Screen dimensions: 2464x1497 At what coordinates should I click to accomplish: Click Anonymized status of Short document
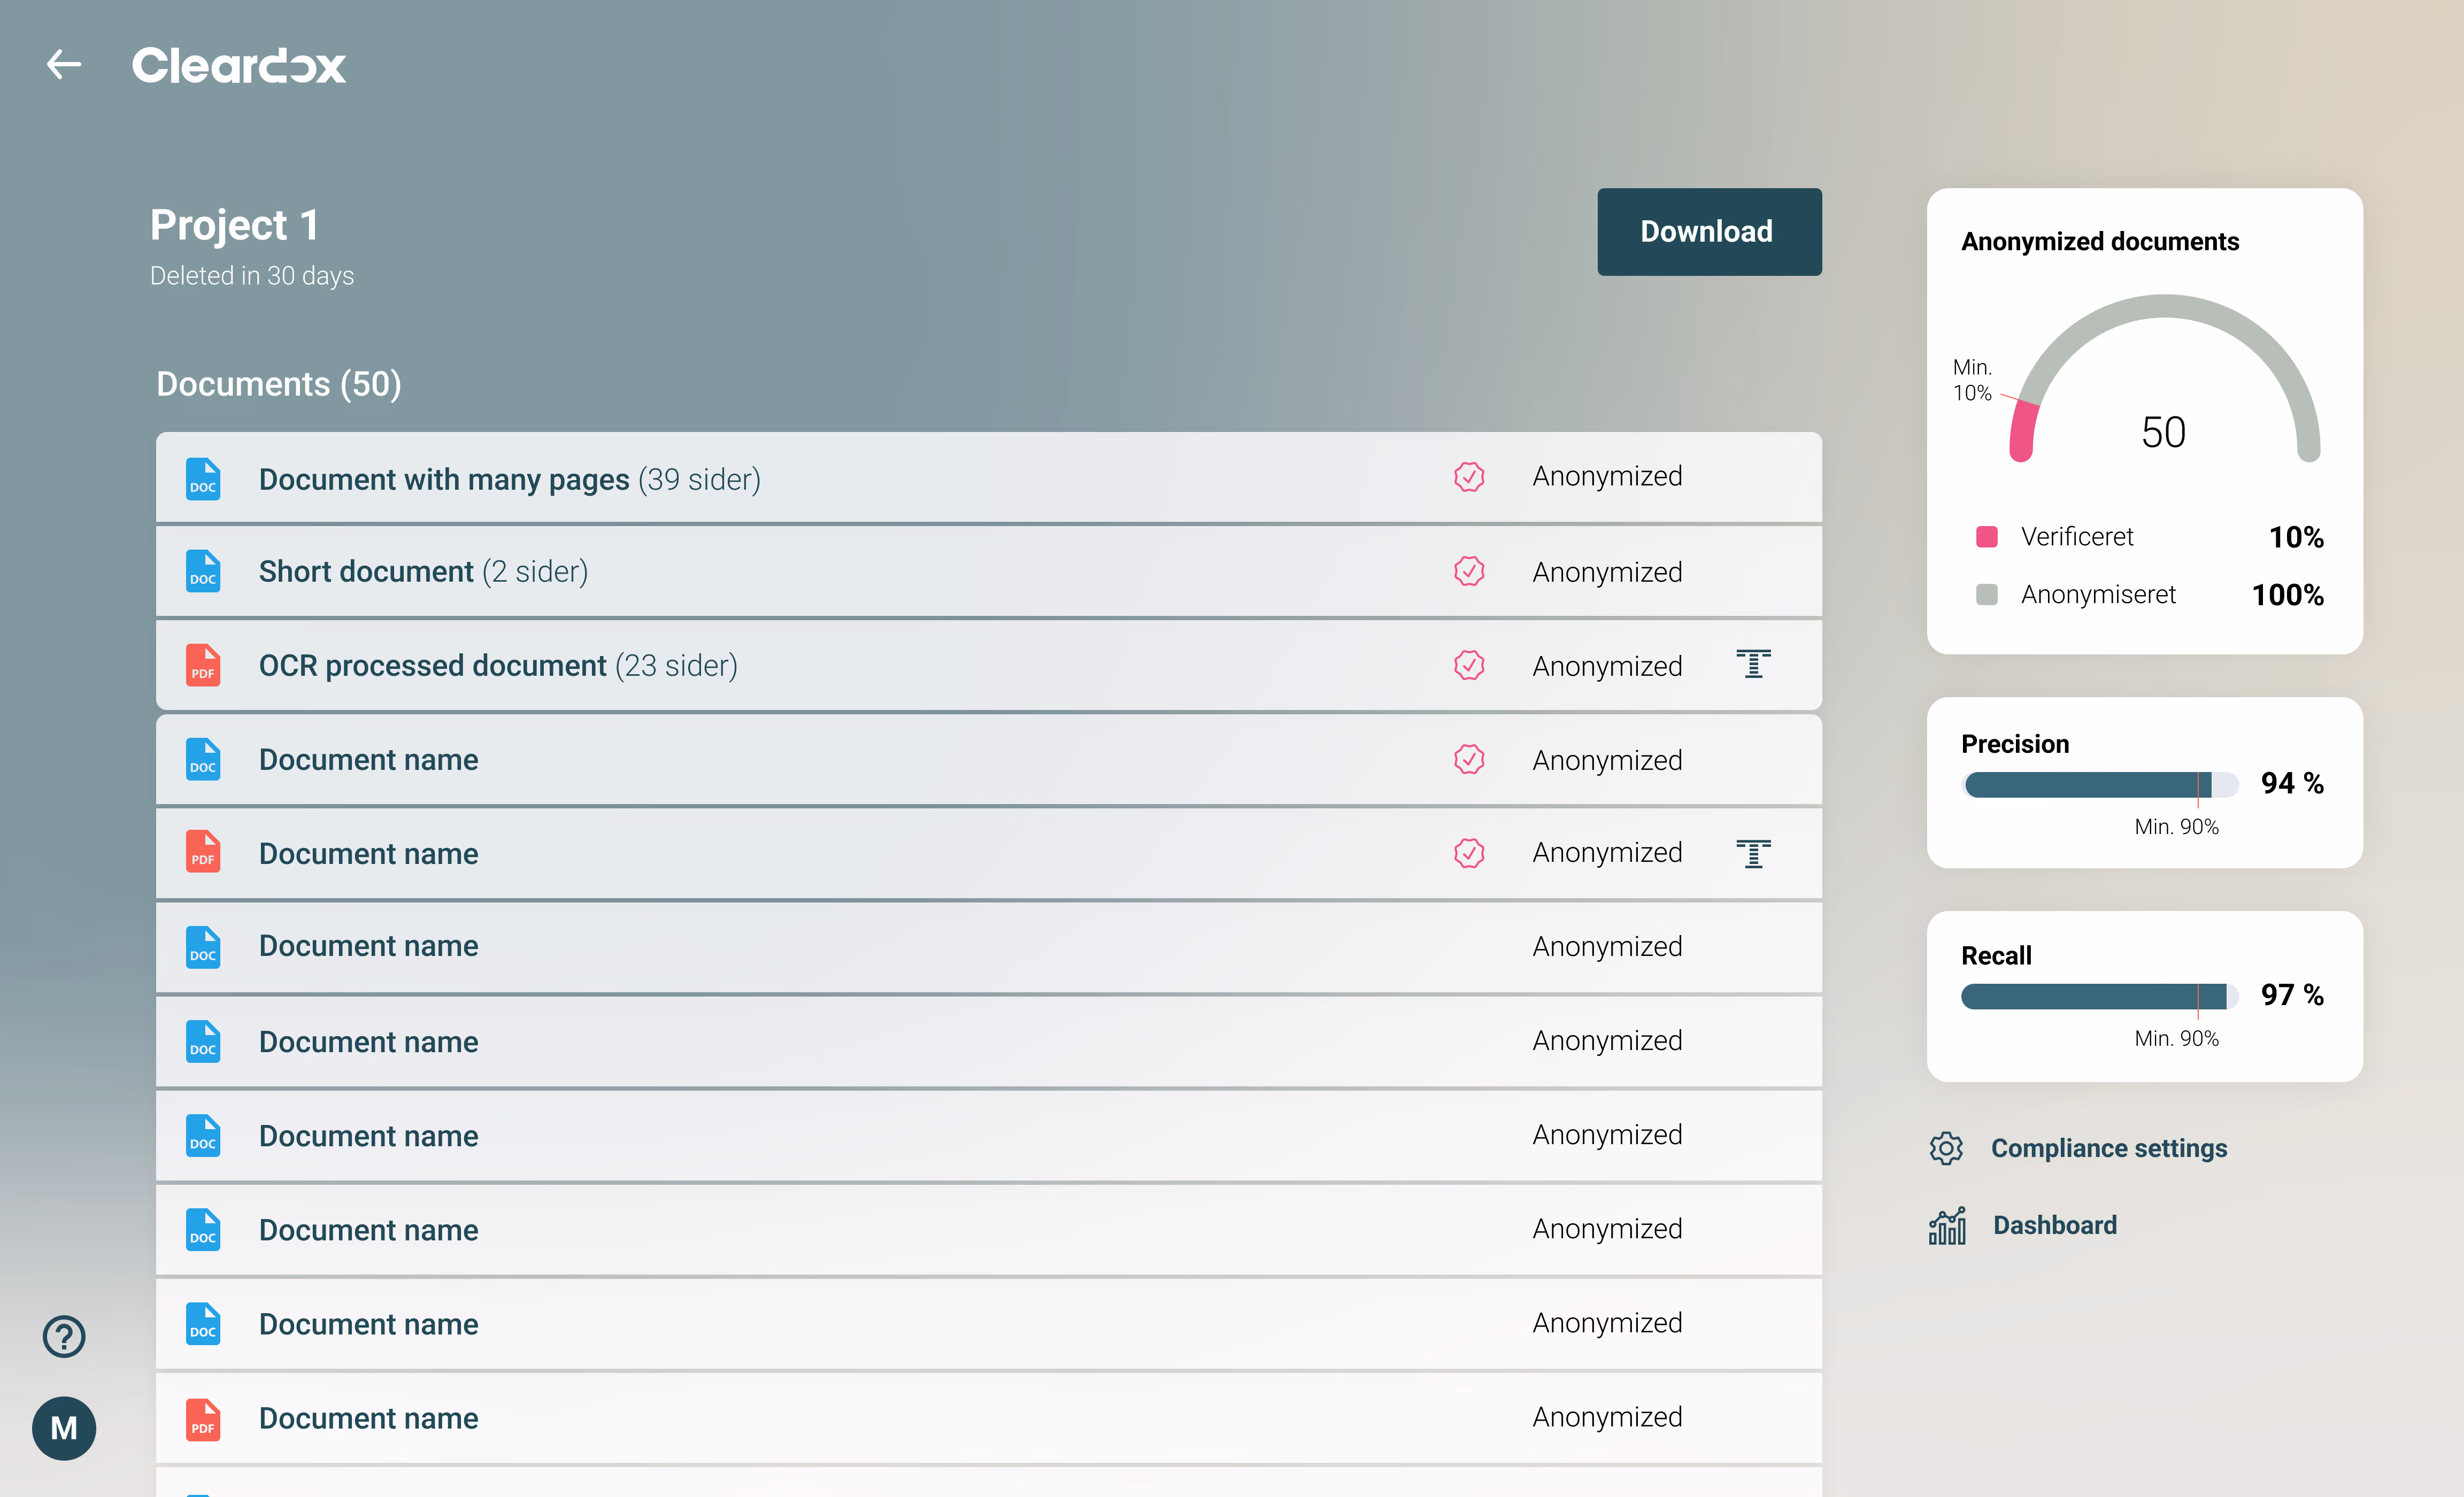1607,572
